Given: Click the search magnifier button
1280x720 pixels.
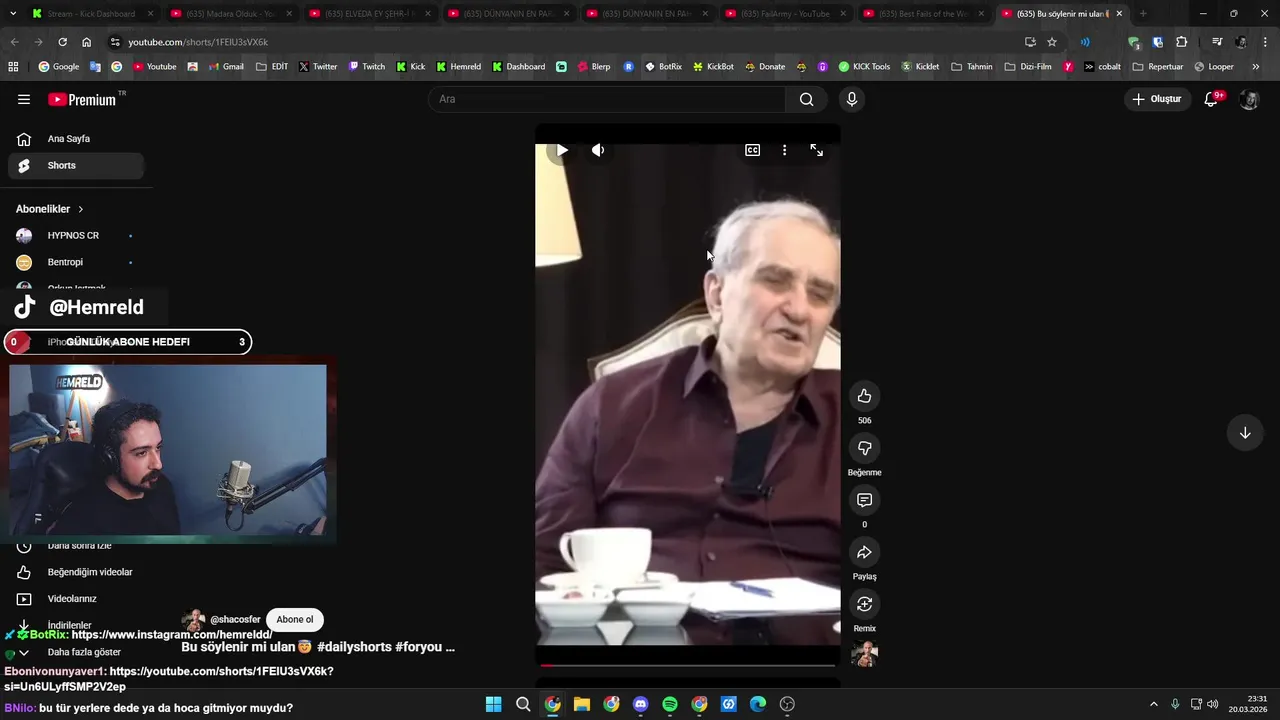Looking at the screenshot, I should coord(806,99).
